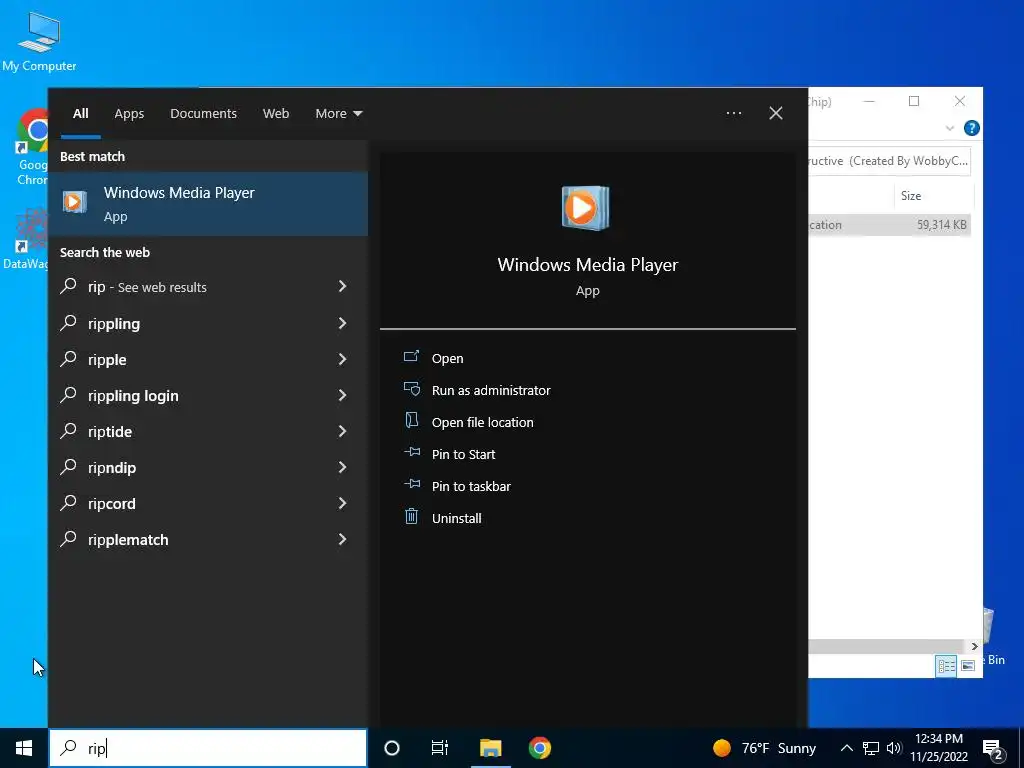The height and width of the screenshot is (768, 1024).
Task: Switch Explorer window to details view icon
Action: 946,666
